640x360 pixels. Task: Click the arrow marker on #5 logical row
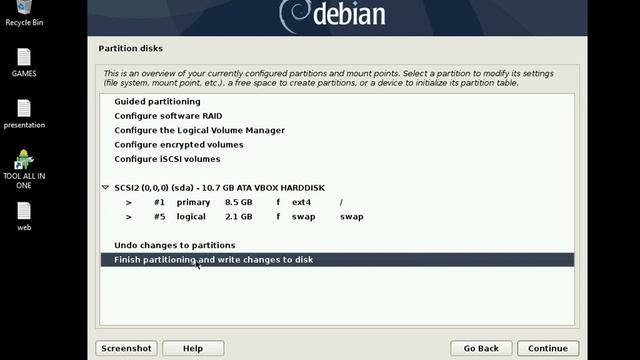[129, 217]
